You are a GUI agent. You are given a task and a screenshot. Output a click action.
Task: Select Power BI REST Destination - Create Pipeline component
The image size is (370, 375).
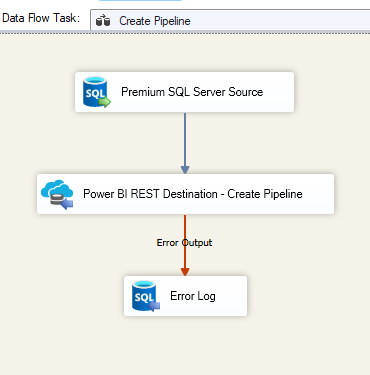(185, 194)
